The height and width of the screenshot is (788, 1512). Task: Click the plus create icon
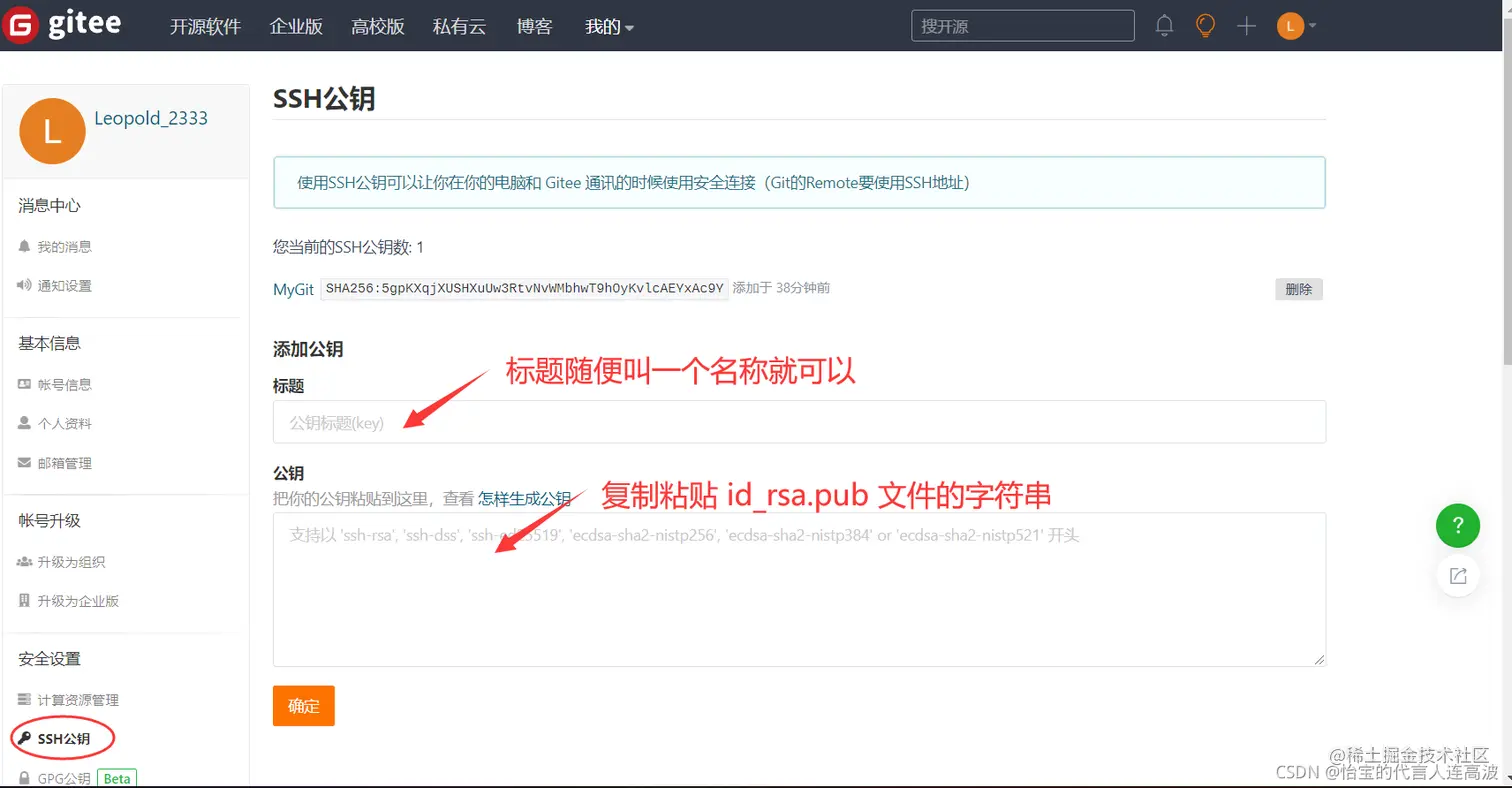click(1246, 26)
